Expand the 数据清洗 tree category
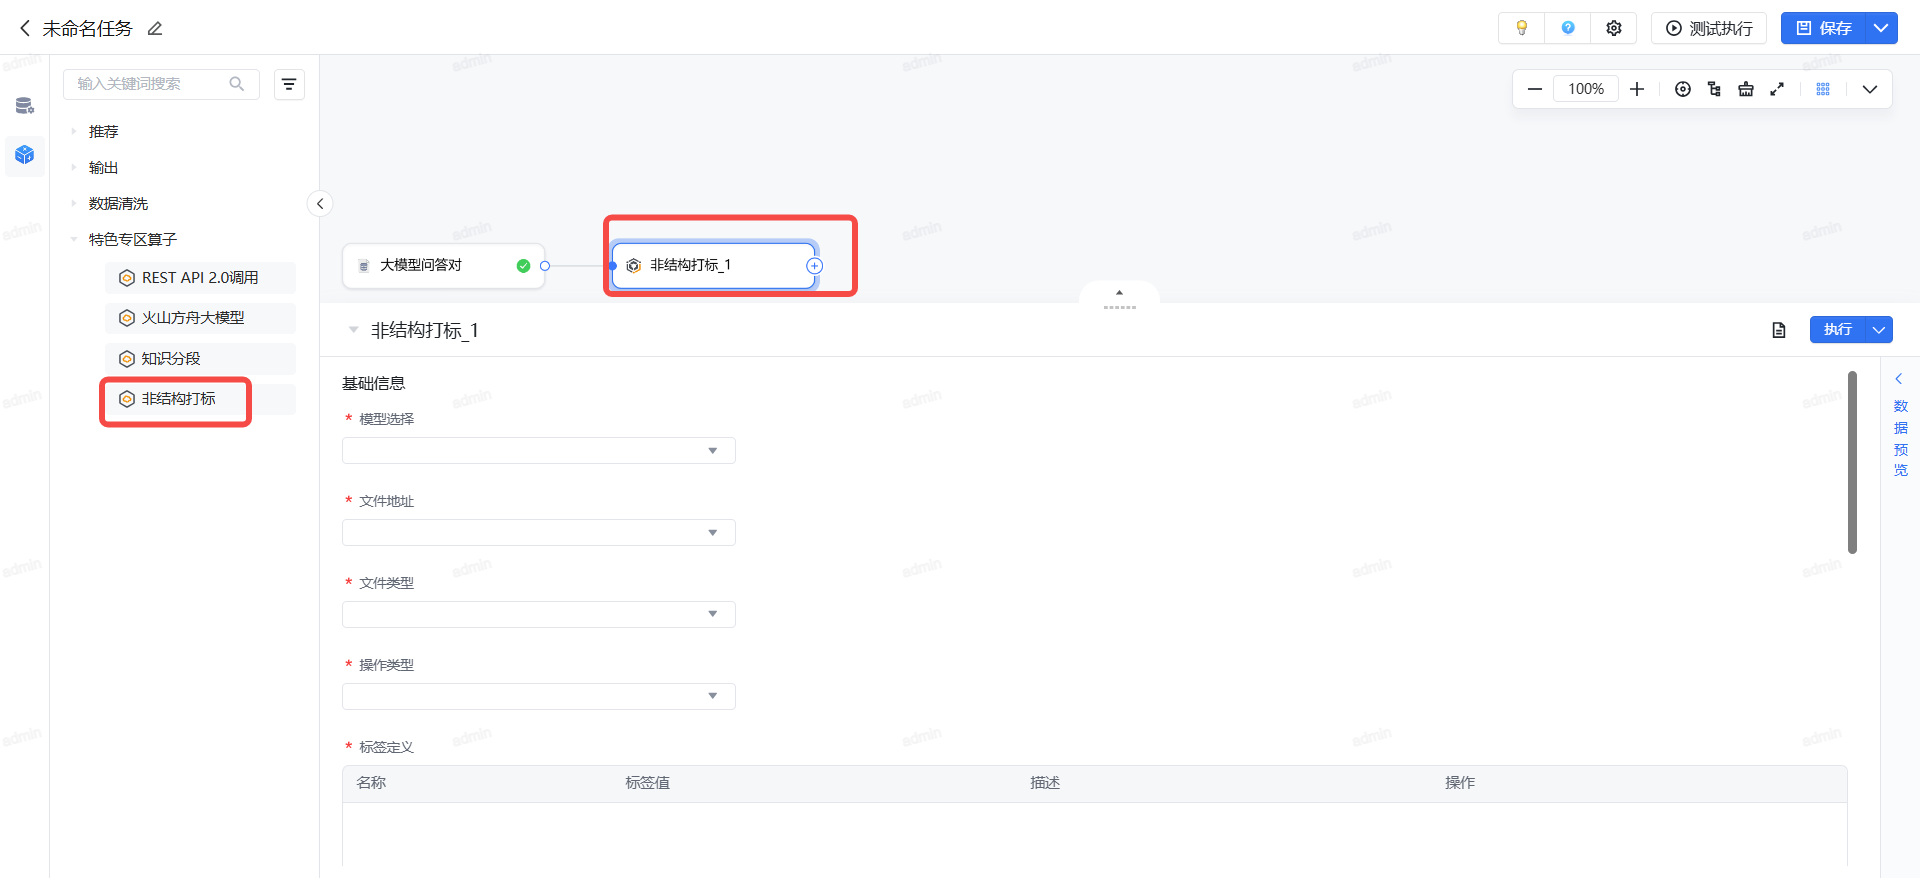 [74, 204]
